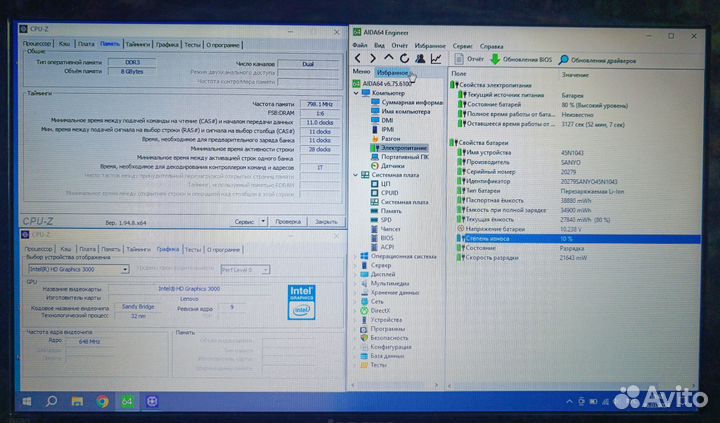This screenshot has width=720, height=423.
Task: Click the AIDA64 up-level arrow icon
Action: click(388, 58)
